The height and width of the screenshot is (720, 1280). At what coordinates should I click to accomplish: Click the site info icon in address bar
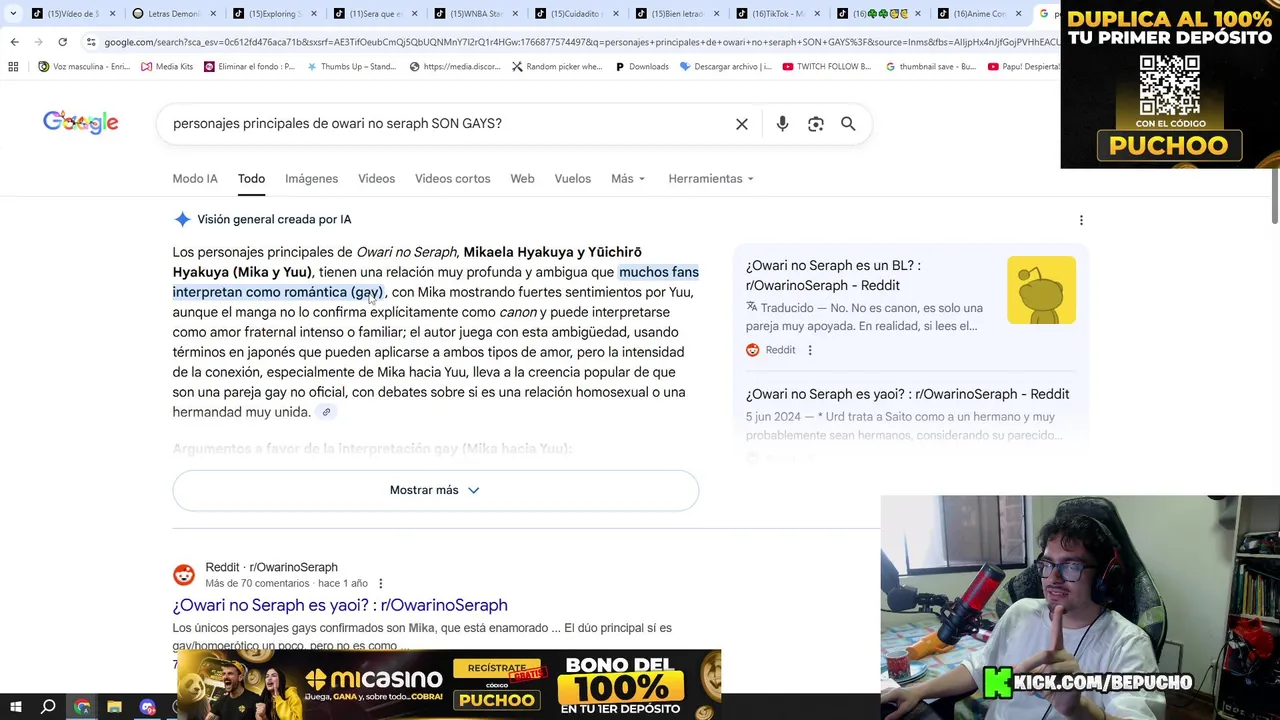click(x=91, y=42)
